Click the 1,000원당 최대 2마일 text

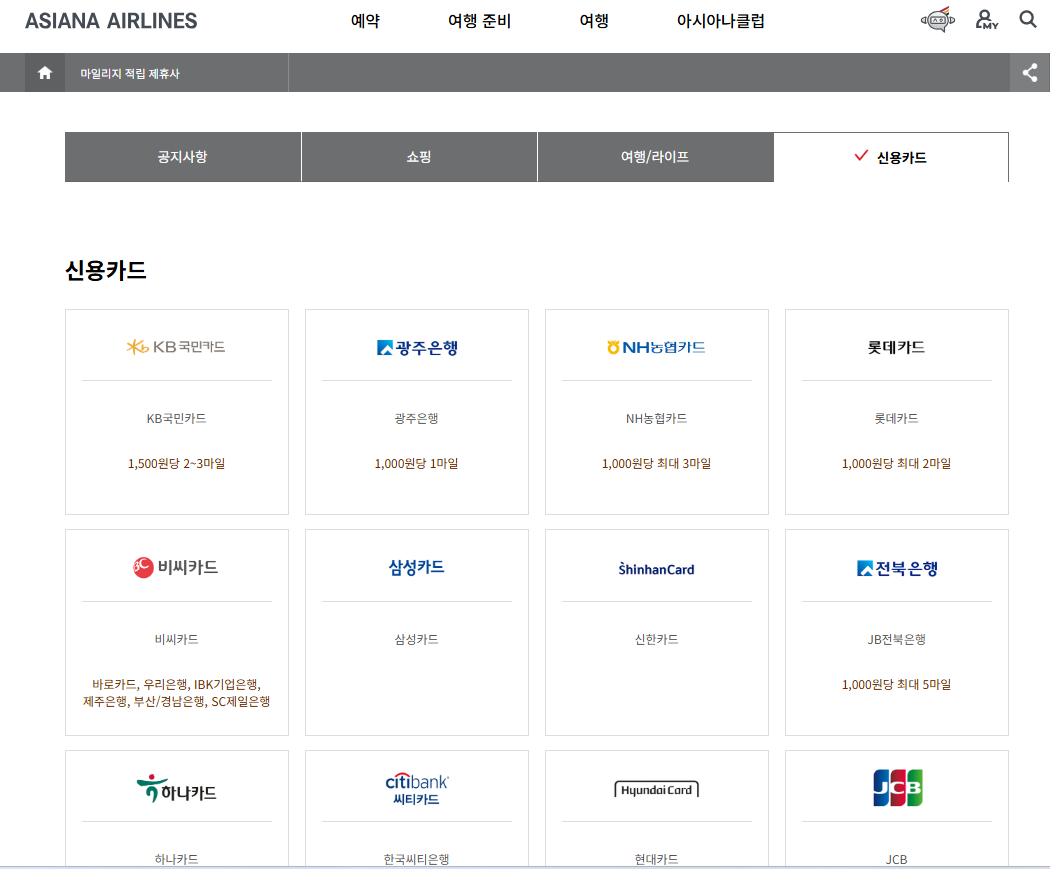point(896,463)
